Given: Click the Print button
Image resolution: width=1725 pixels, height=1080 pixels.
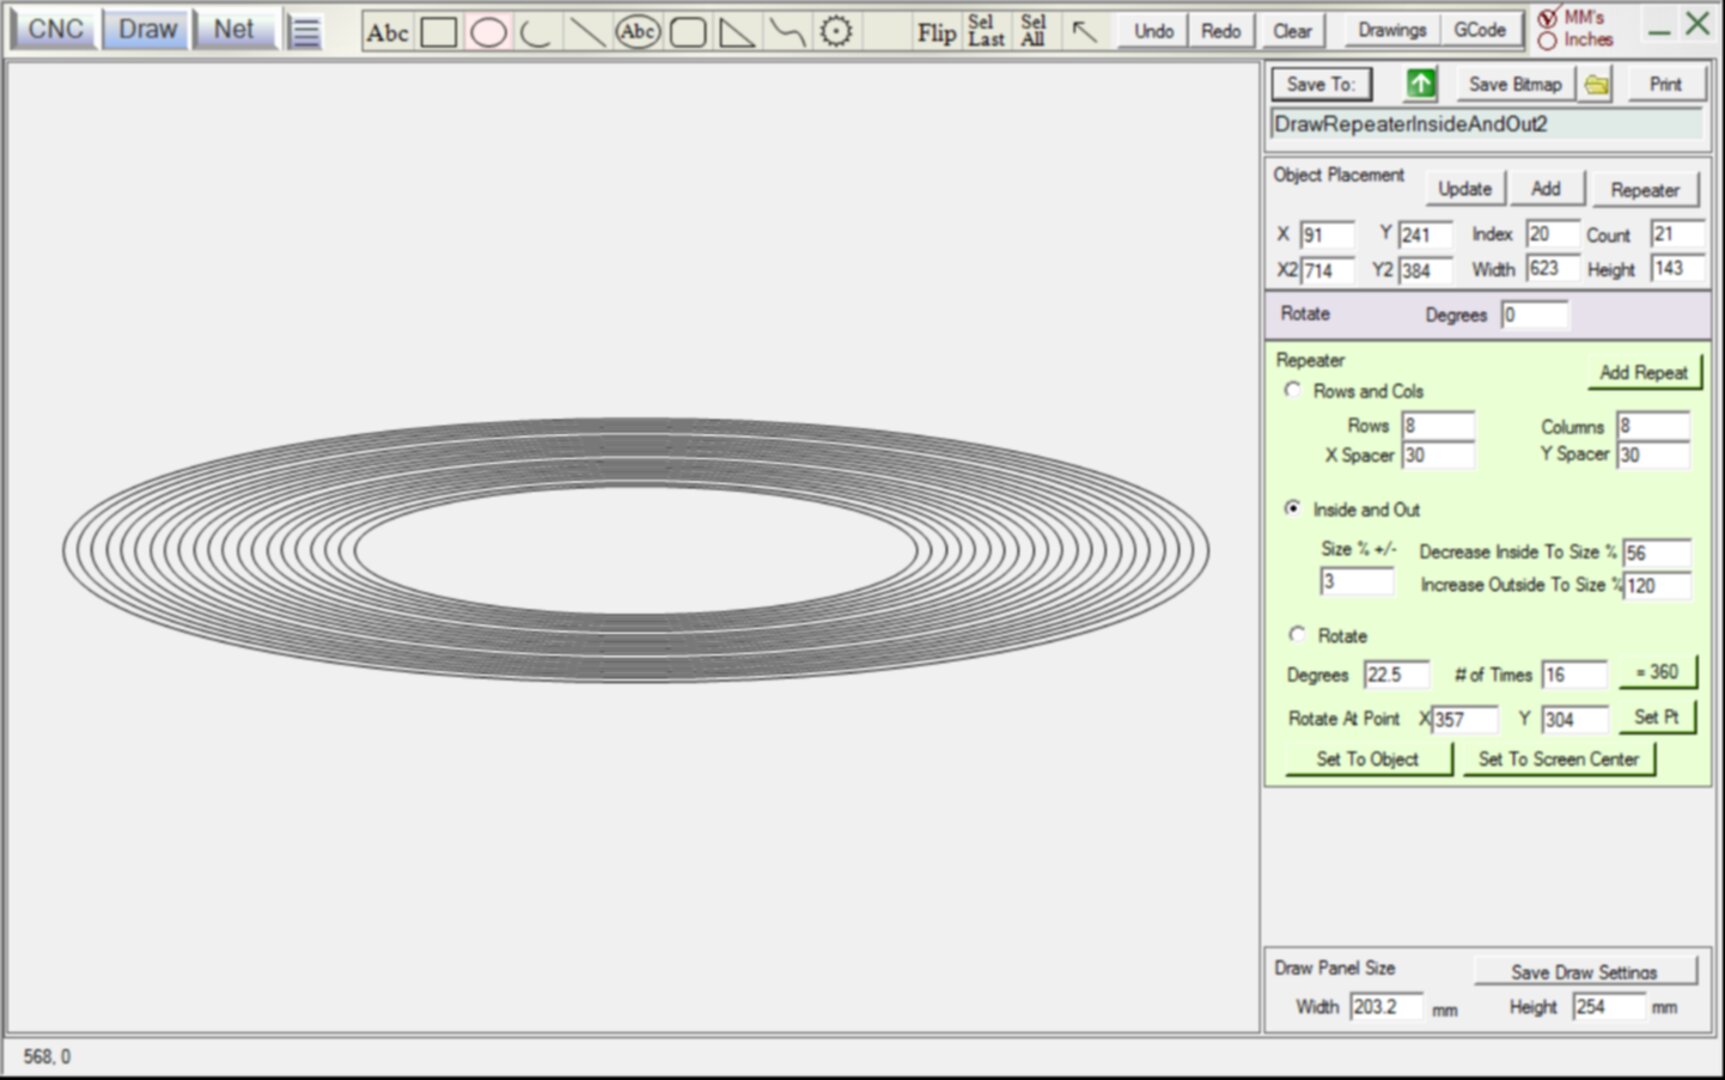Looking at the screenshot, I should [1665, 85].
